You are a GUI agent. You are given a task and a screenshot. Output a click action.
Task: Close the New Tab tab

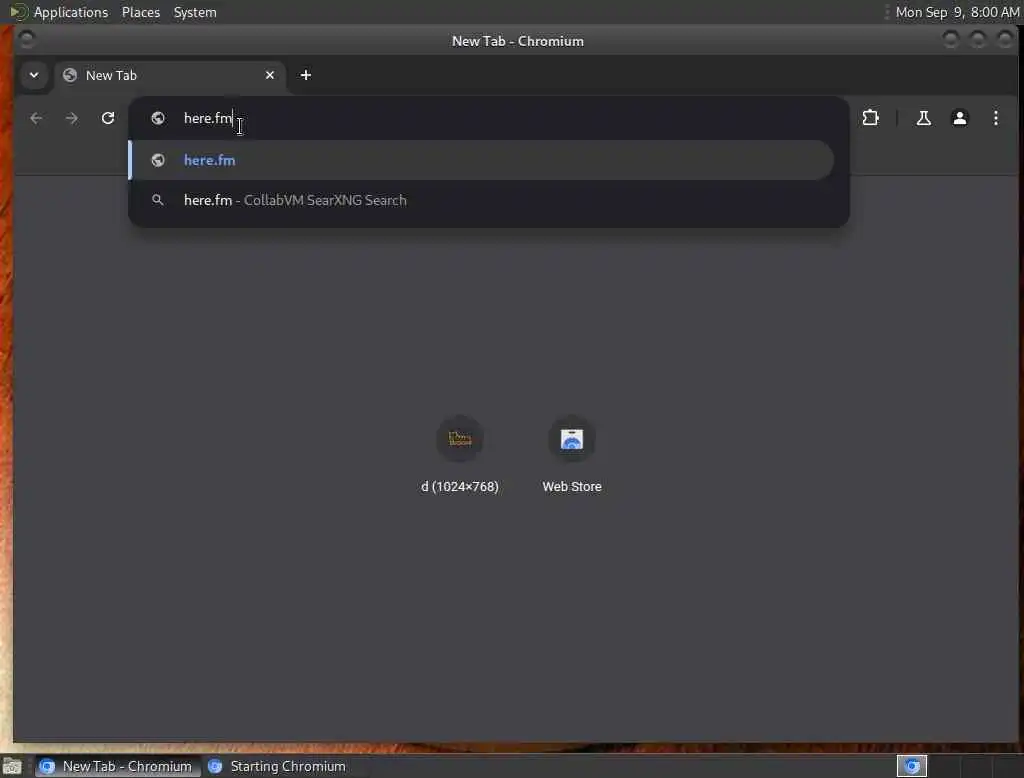click(270, 75)
